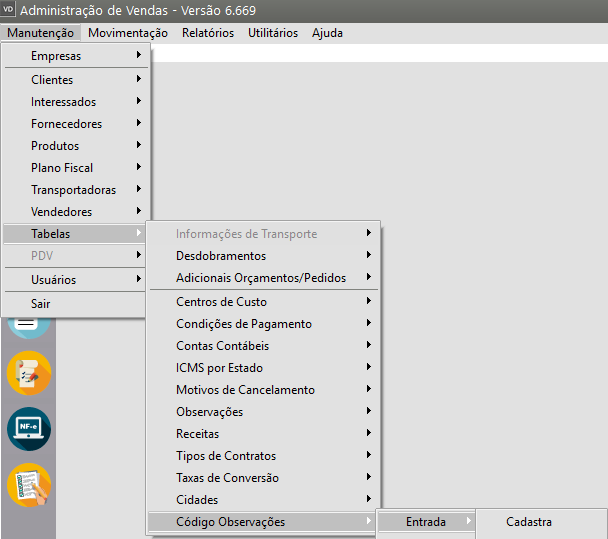Open the Utilitários menu

pyautogui.click(x=273, y=33)
